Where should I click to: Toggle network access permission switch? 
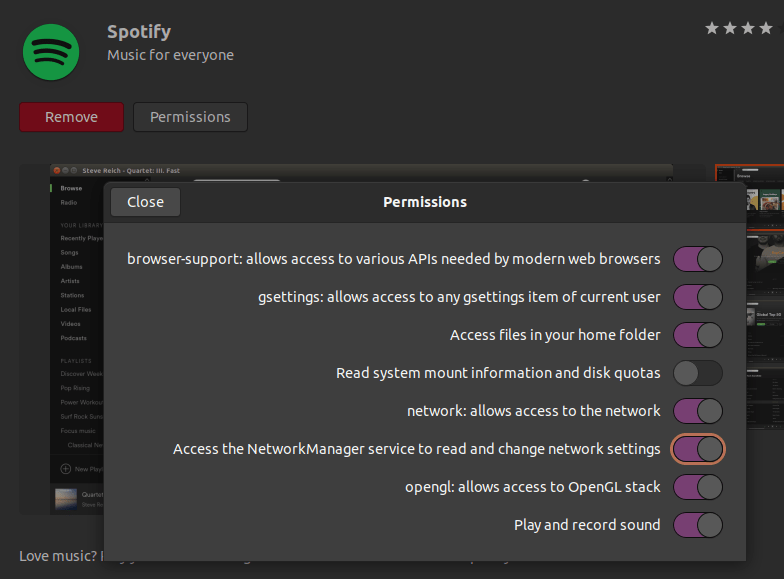click(698, 411)
